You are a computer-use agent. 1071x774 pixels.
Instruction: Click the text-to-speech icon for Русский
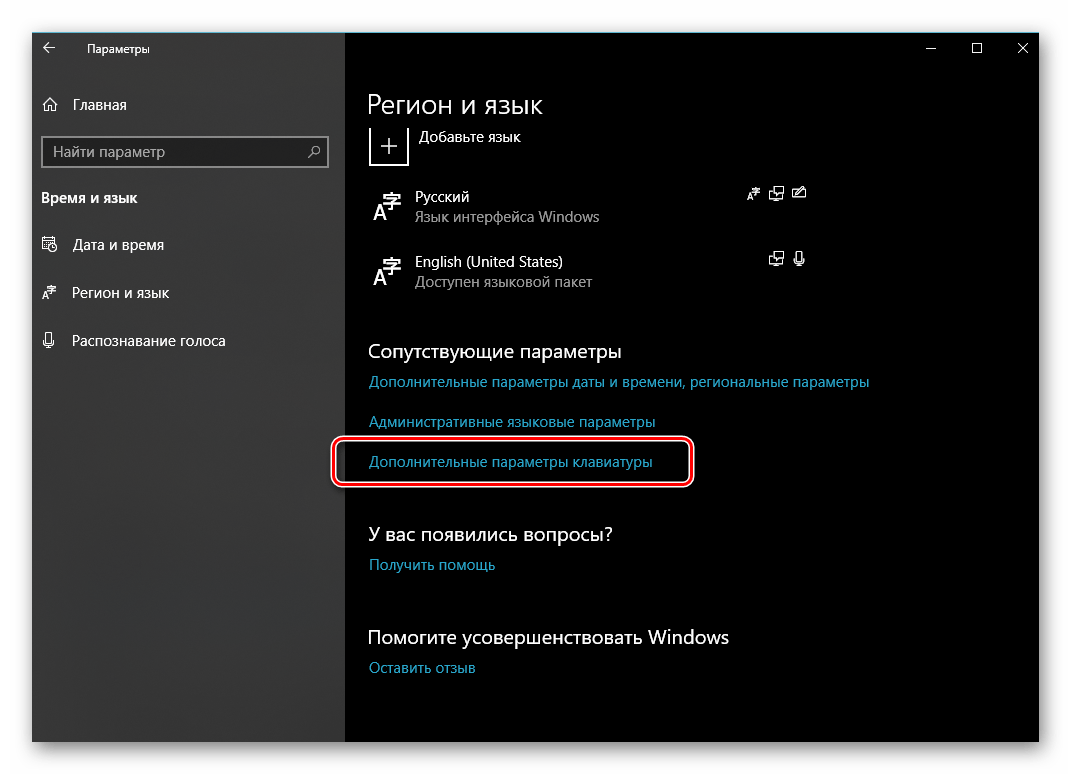click(x=776, y=193)
